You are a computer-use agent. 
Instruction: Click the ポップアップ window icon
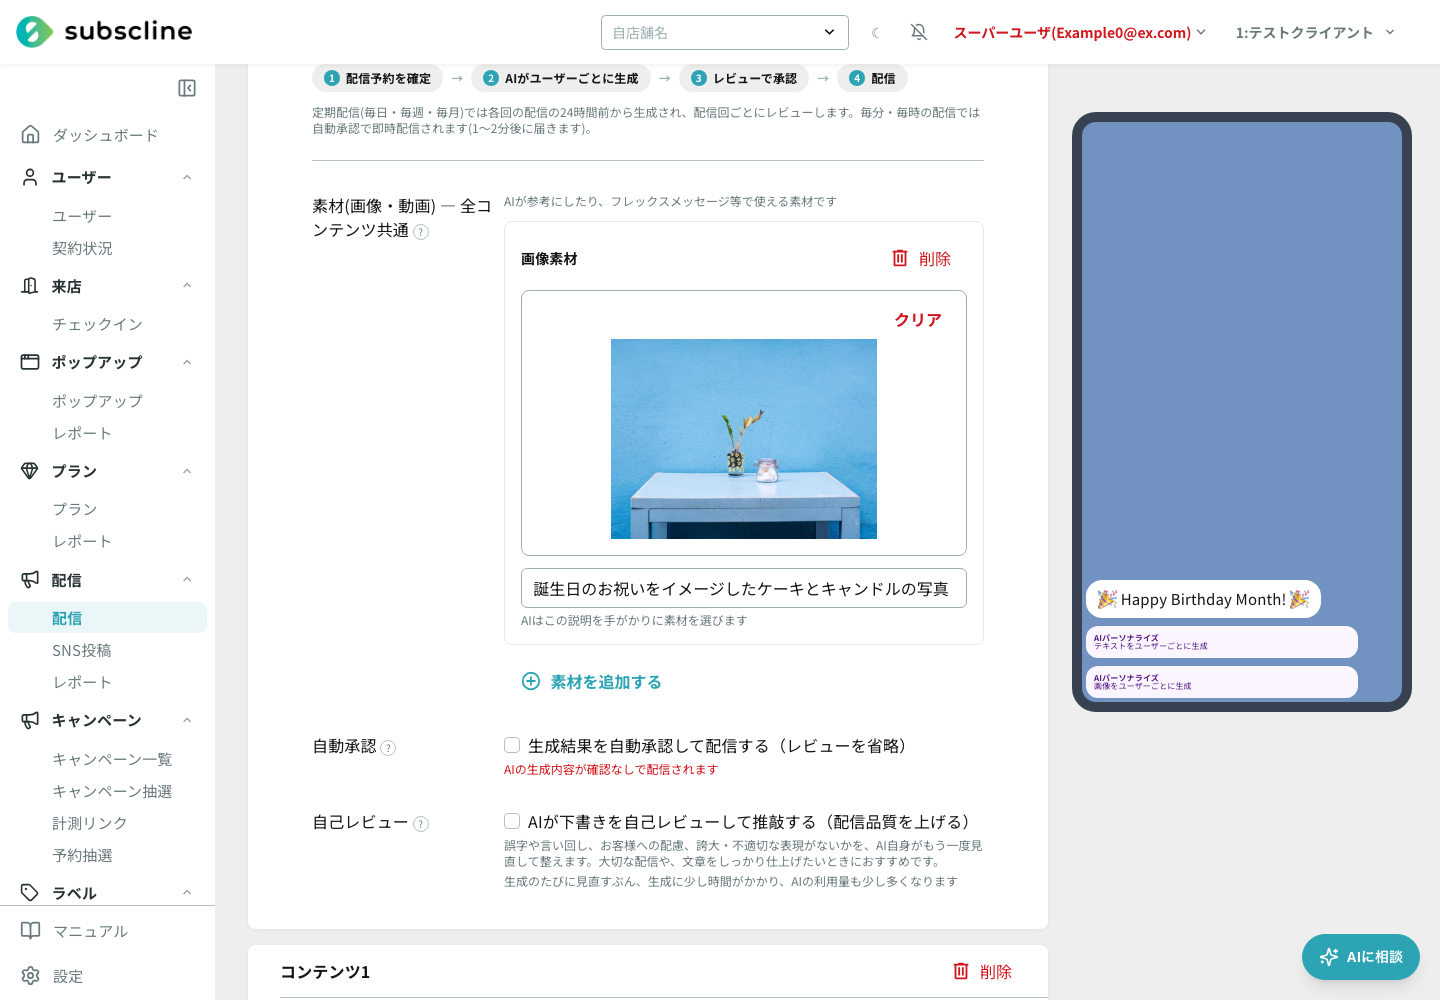[30, 362]
